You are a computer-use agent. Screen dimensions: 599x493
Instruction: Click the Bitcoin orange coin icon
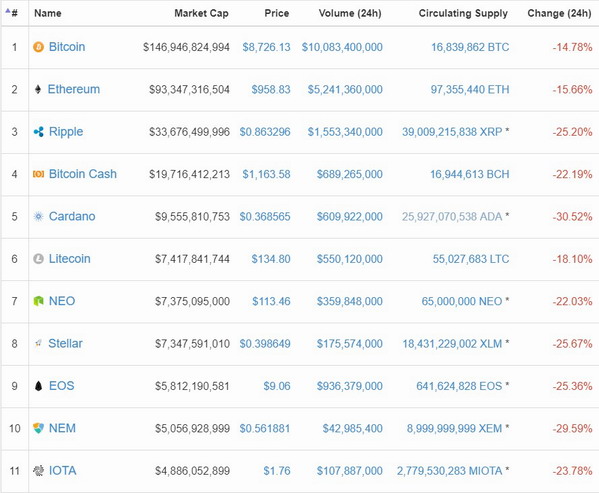[x=38, y=47]
